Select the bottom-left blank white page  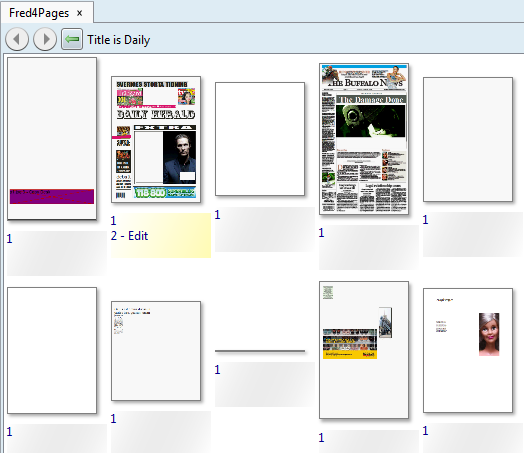(52, 350)
